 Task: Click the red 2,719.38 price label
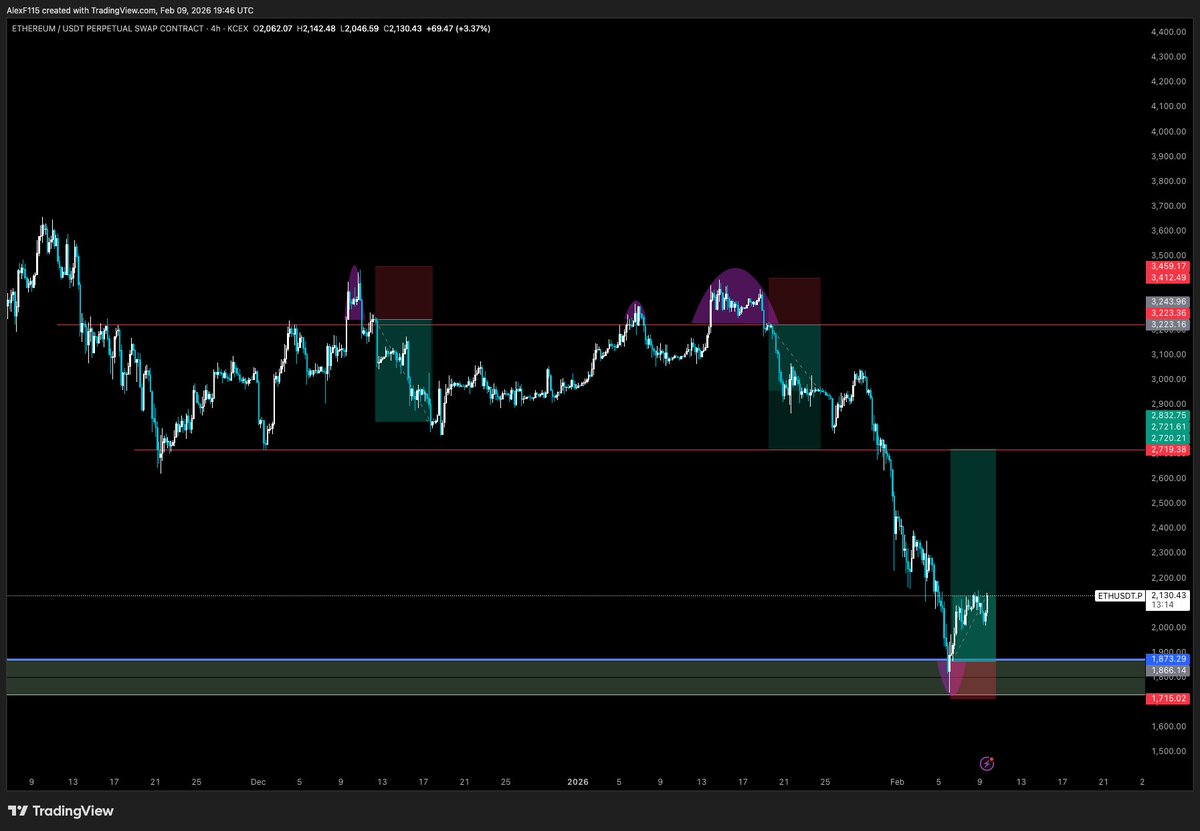[1168, 450]
